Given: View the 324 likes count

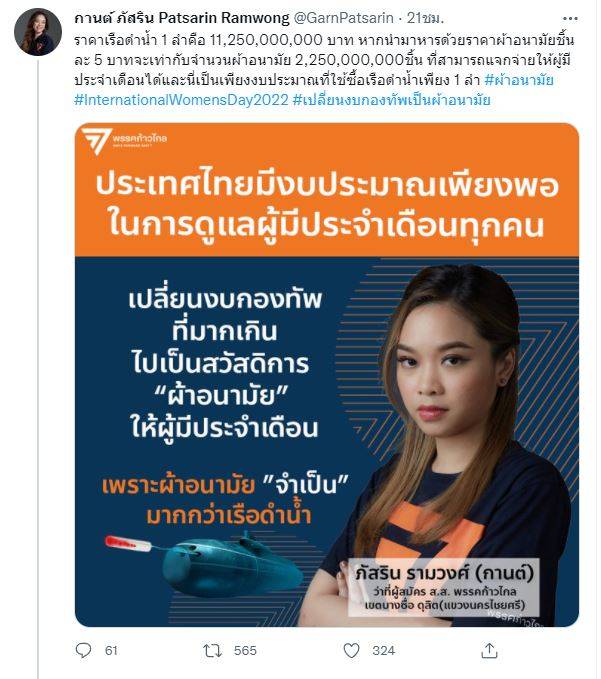Looking at the screenshot, I should (383, 650).
